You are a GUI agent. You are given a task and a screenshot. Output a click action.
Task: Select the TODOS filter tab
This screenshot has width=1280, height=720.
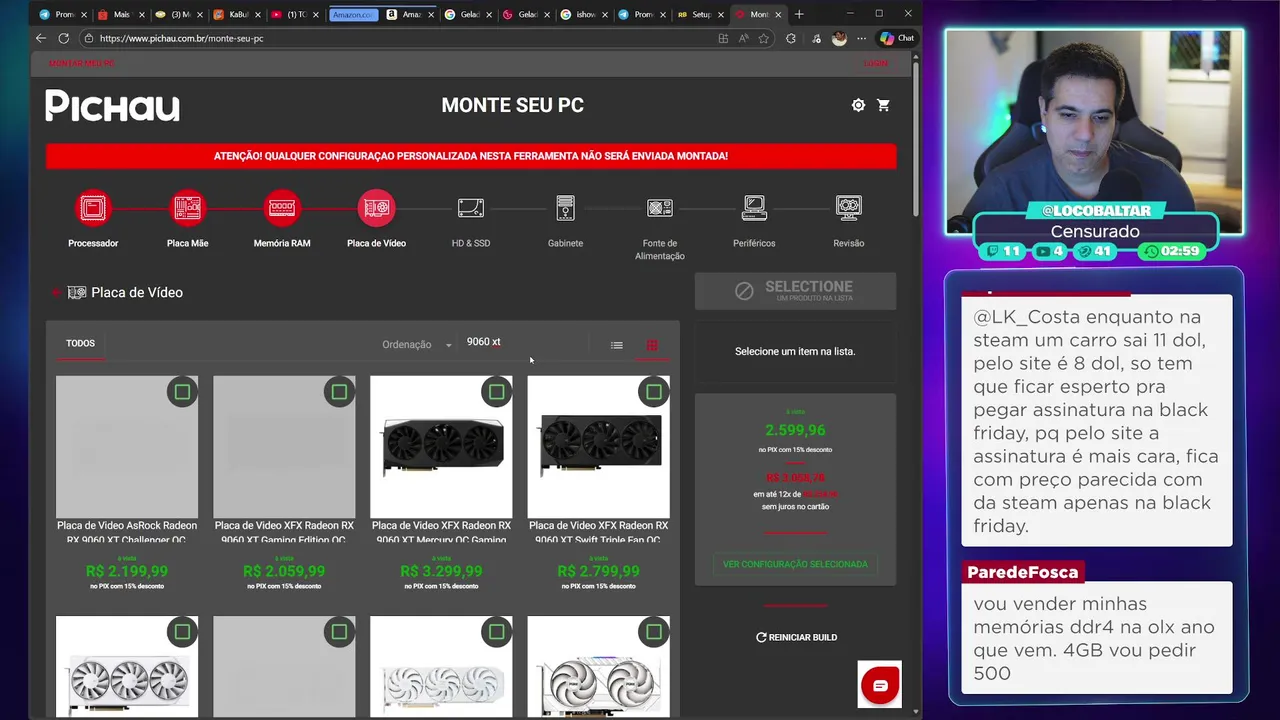click(80, 344)
